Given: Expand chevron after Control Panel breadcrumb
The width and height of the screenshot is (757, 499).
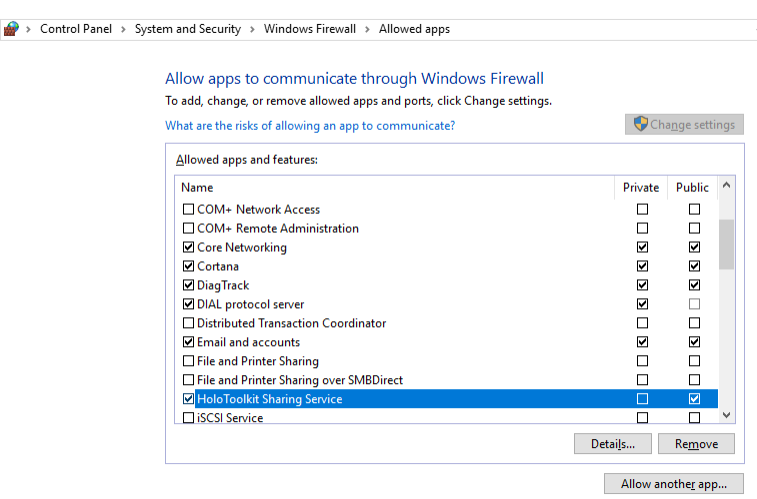Looking at the screenshot, I should [123, 29].
